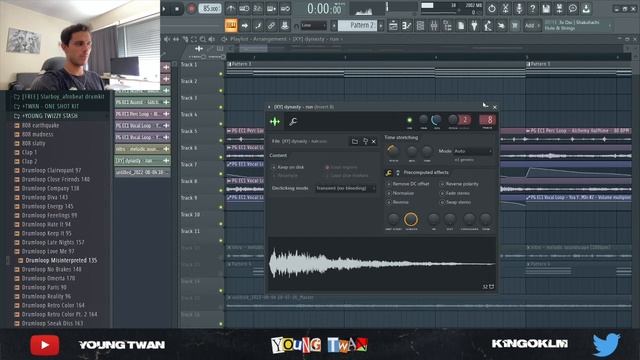Click the wrench icon beside Precomputed effects

point(389,173)
